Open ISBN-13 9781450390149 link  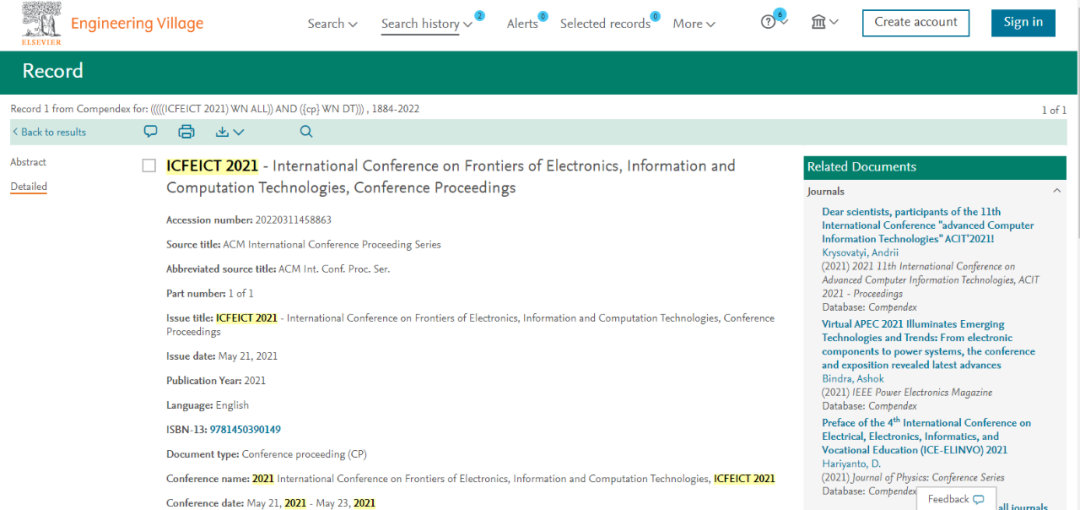[245, 429]
